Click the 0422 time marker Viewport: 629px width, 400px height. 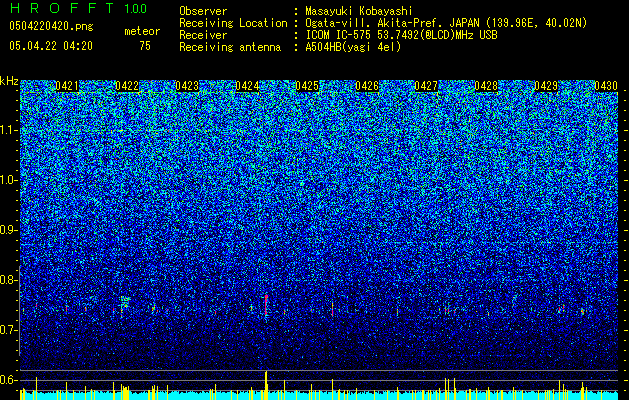[127, 86]
